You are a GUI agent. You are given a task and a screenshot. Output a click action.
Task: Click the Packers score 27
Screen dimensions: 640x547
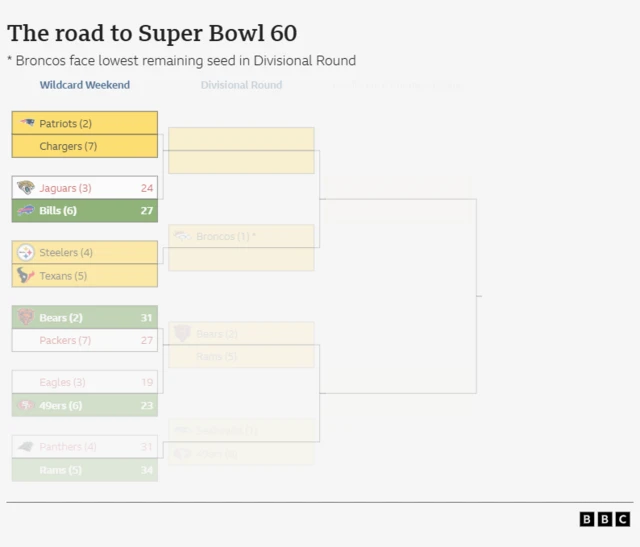[147, 340]
